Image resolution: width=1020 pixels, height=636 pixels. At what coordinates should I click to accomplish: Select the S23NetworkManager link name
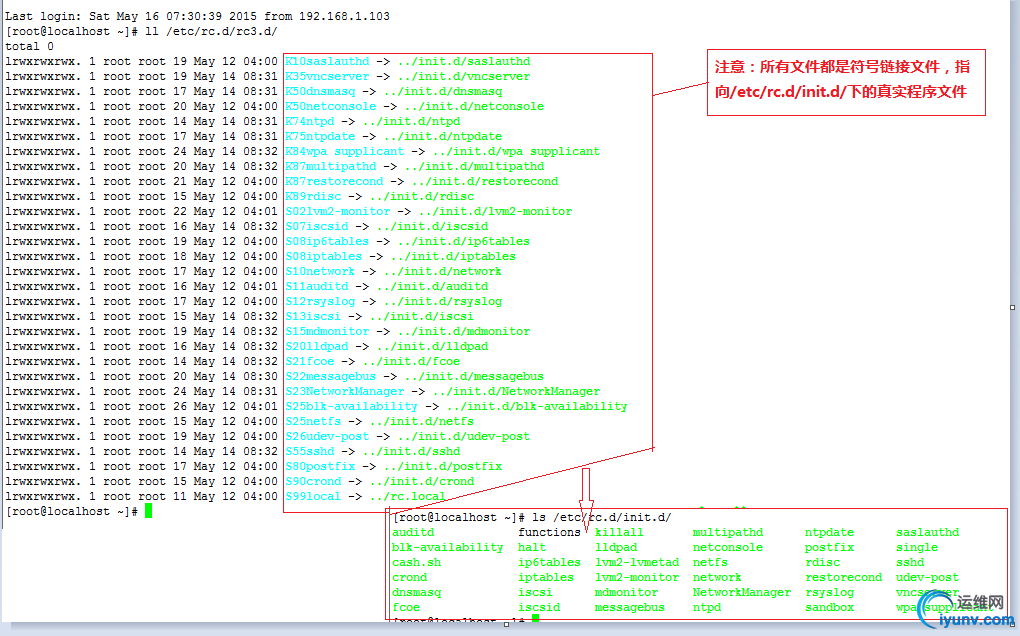pyautogui.click(x=345, y=391)
